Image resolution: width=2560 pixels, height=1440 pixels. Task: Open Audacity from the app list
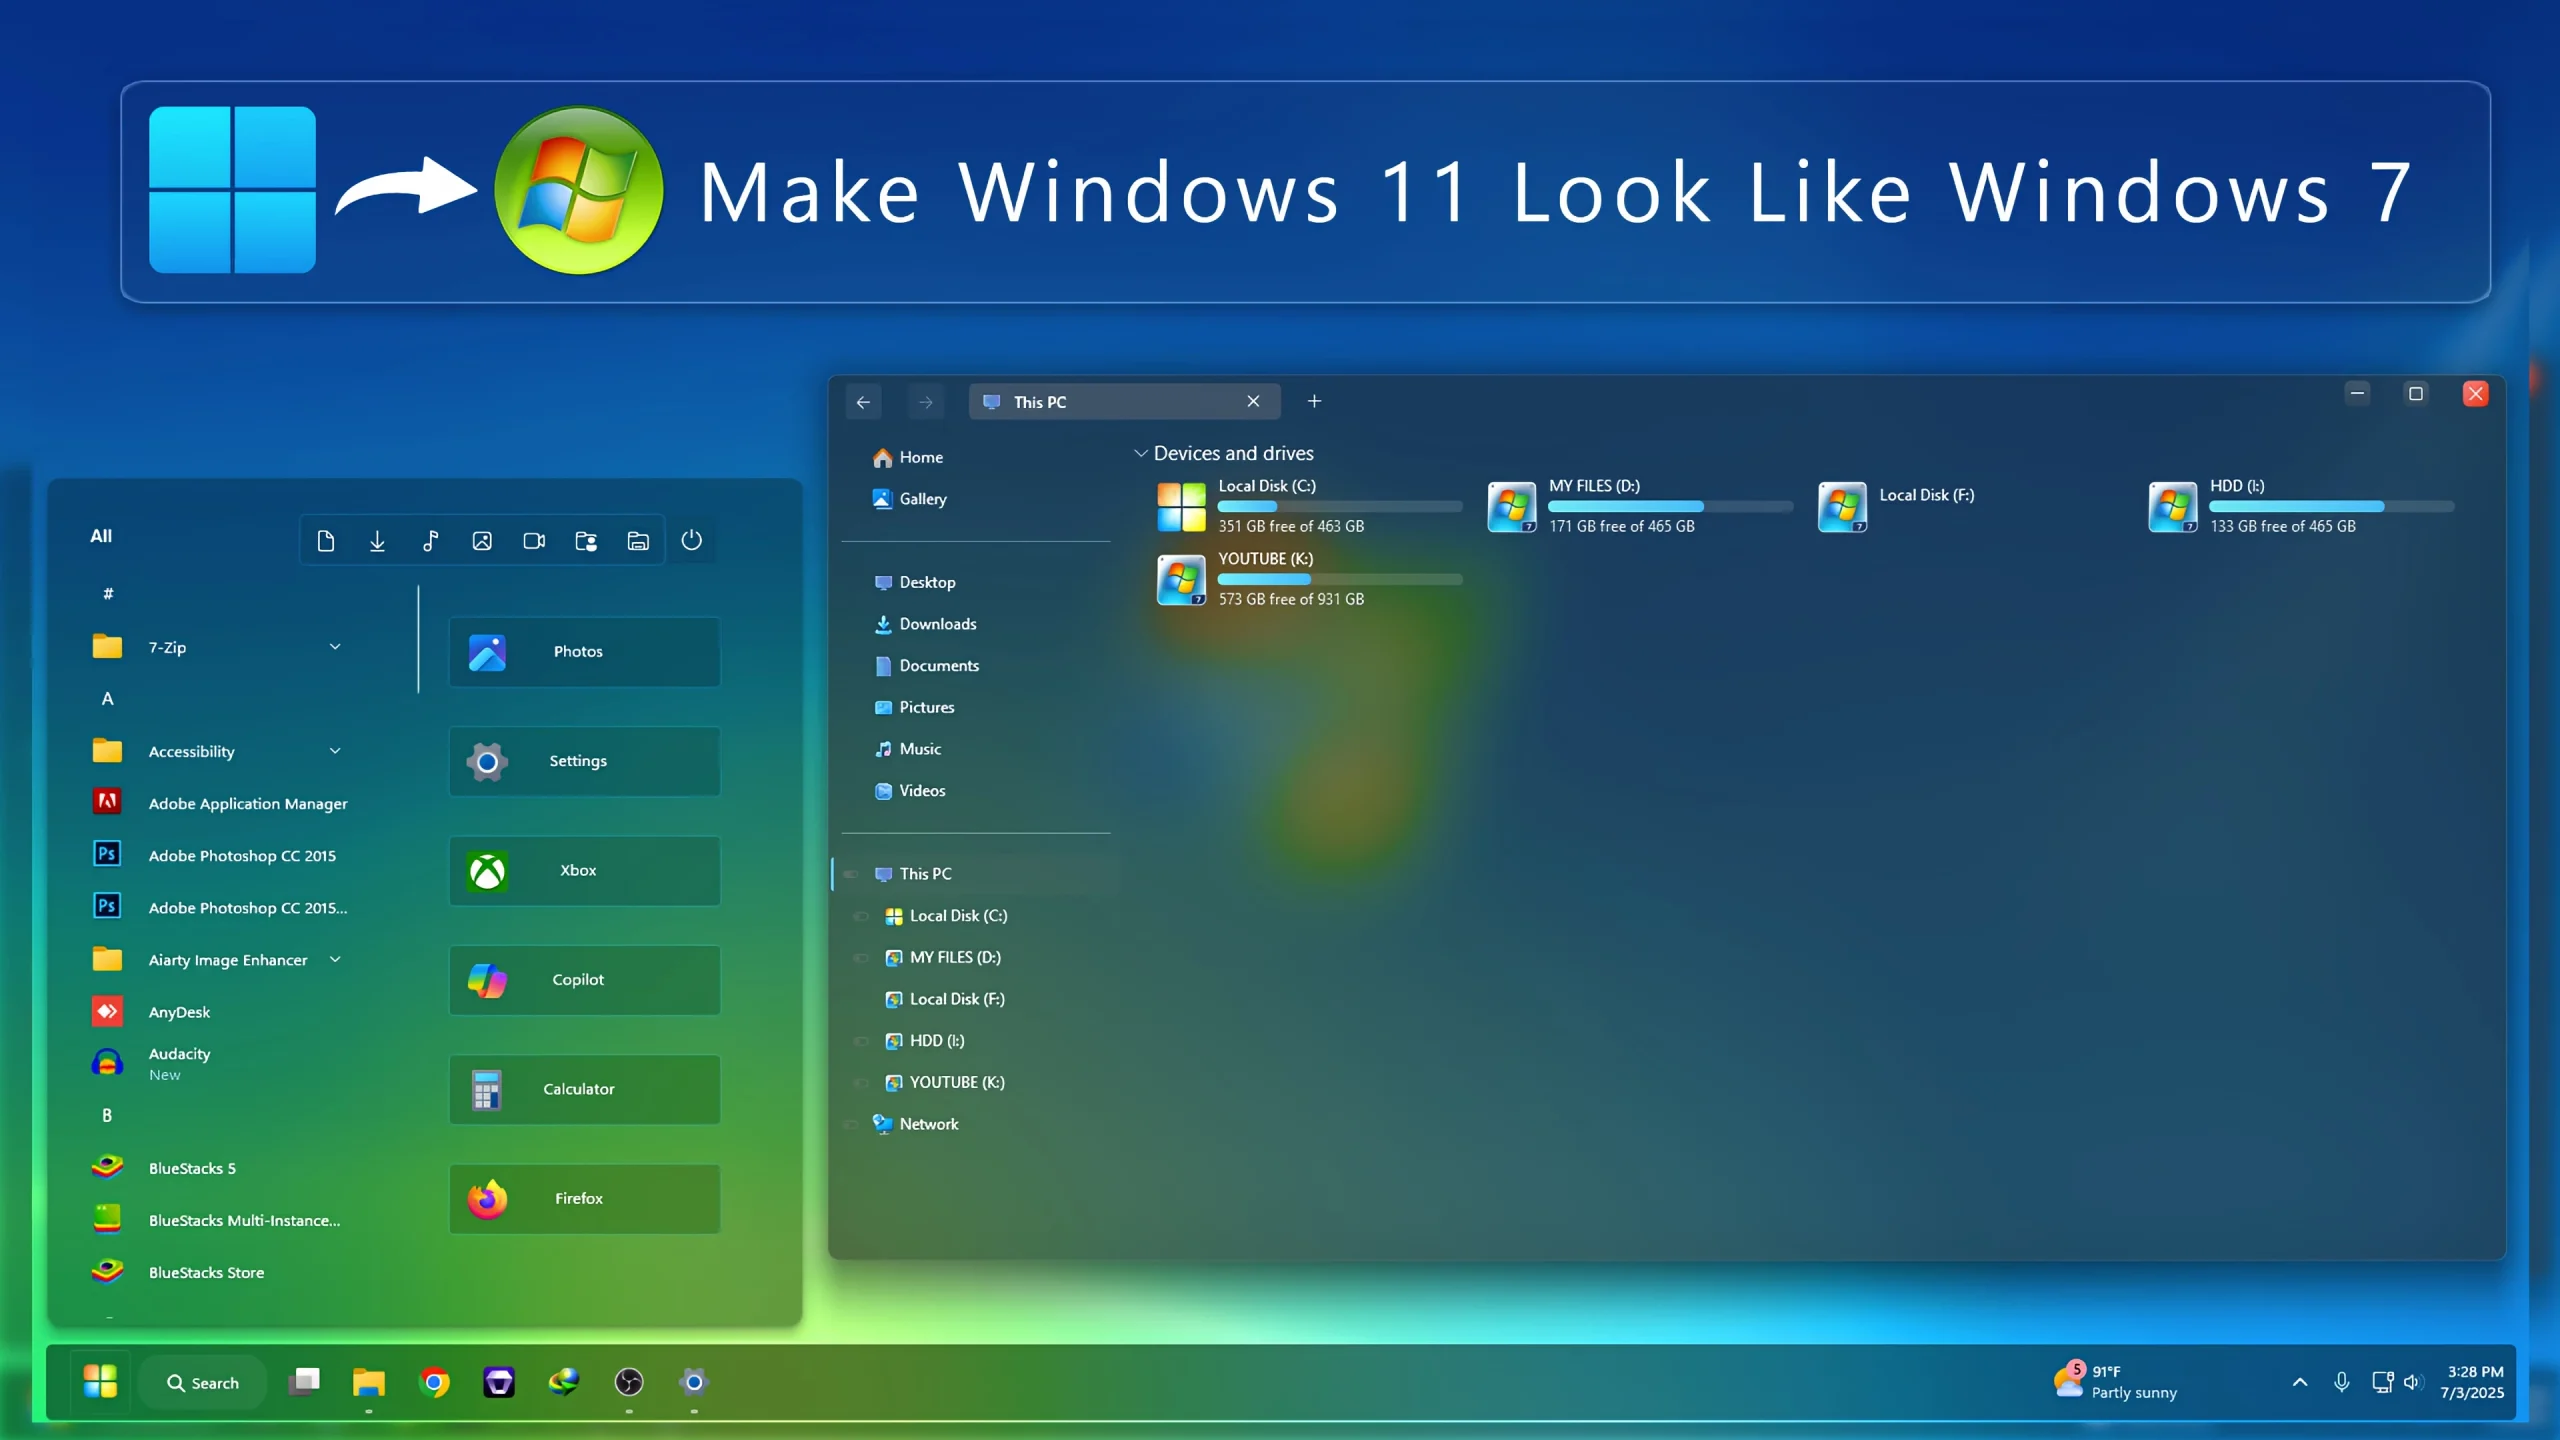pyautogui.click(x=151, y=1063)
